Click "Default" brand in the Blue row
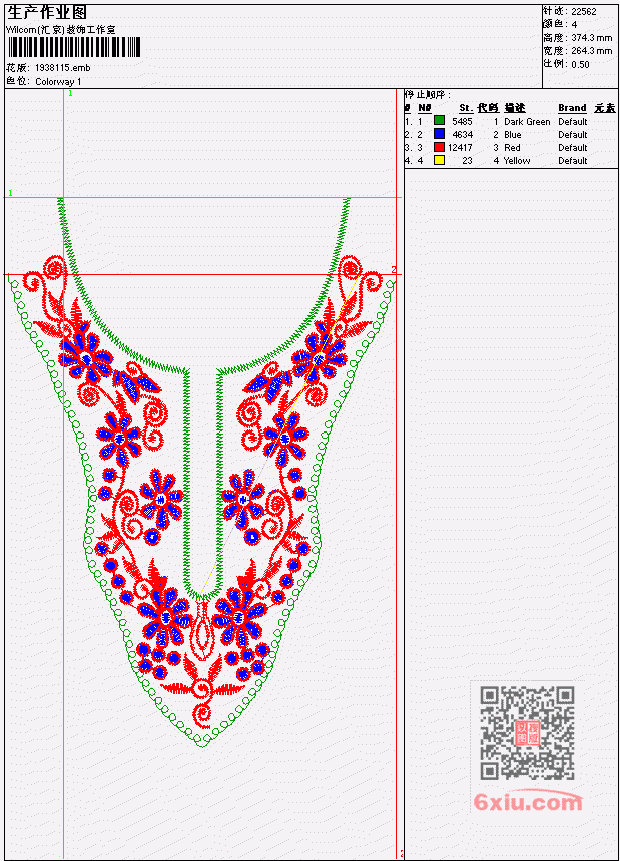Viewport: 620px width, 861px height. click(x=573, y=135)
